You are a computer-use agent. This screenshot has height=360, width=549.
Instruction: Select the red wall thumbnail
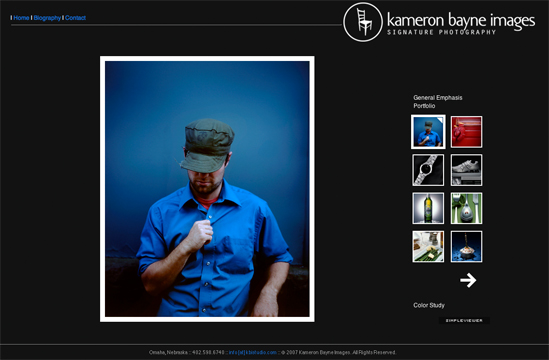466,132
